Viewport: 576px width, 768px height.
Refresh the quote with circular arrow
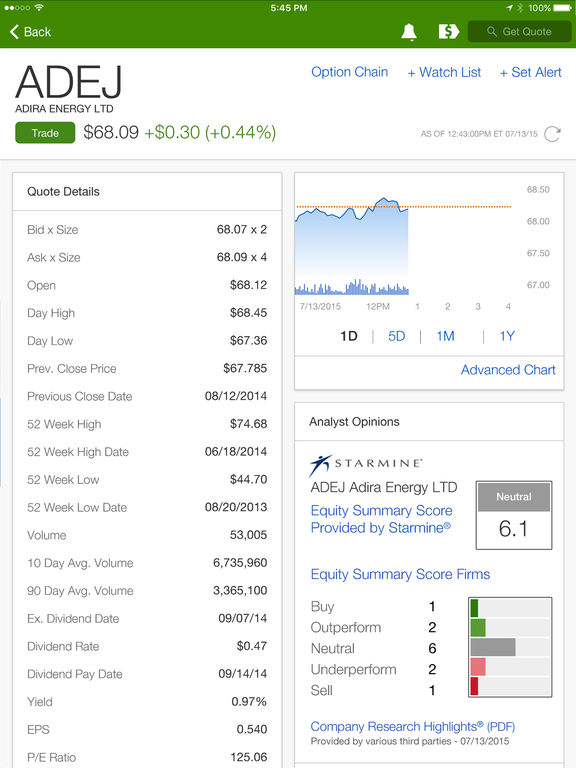click(552, 134)
